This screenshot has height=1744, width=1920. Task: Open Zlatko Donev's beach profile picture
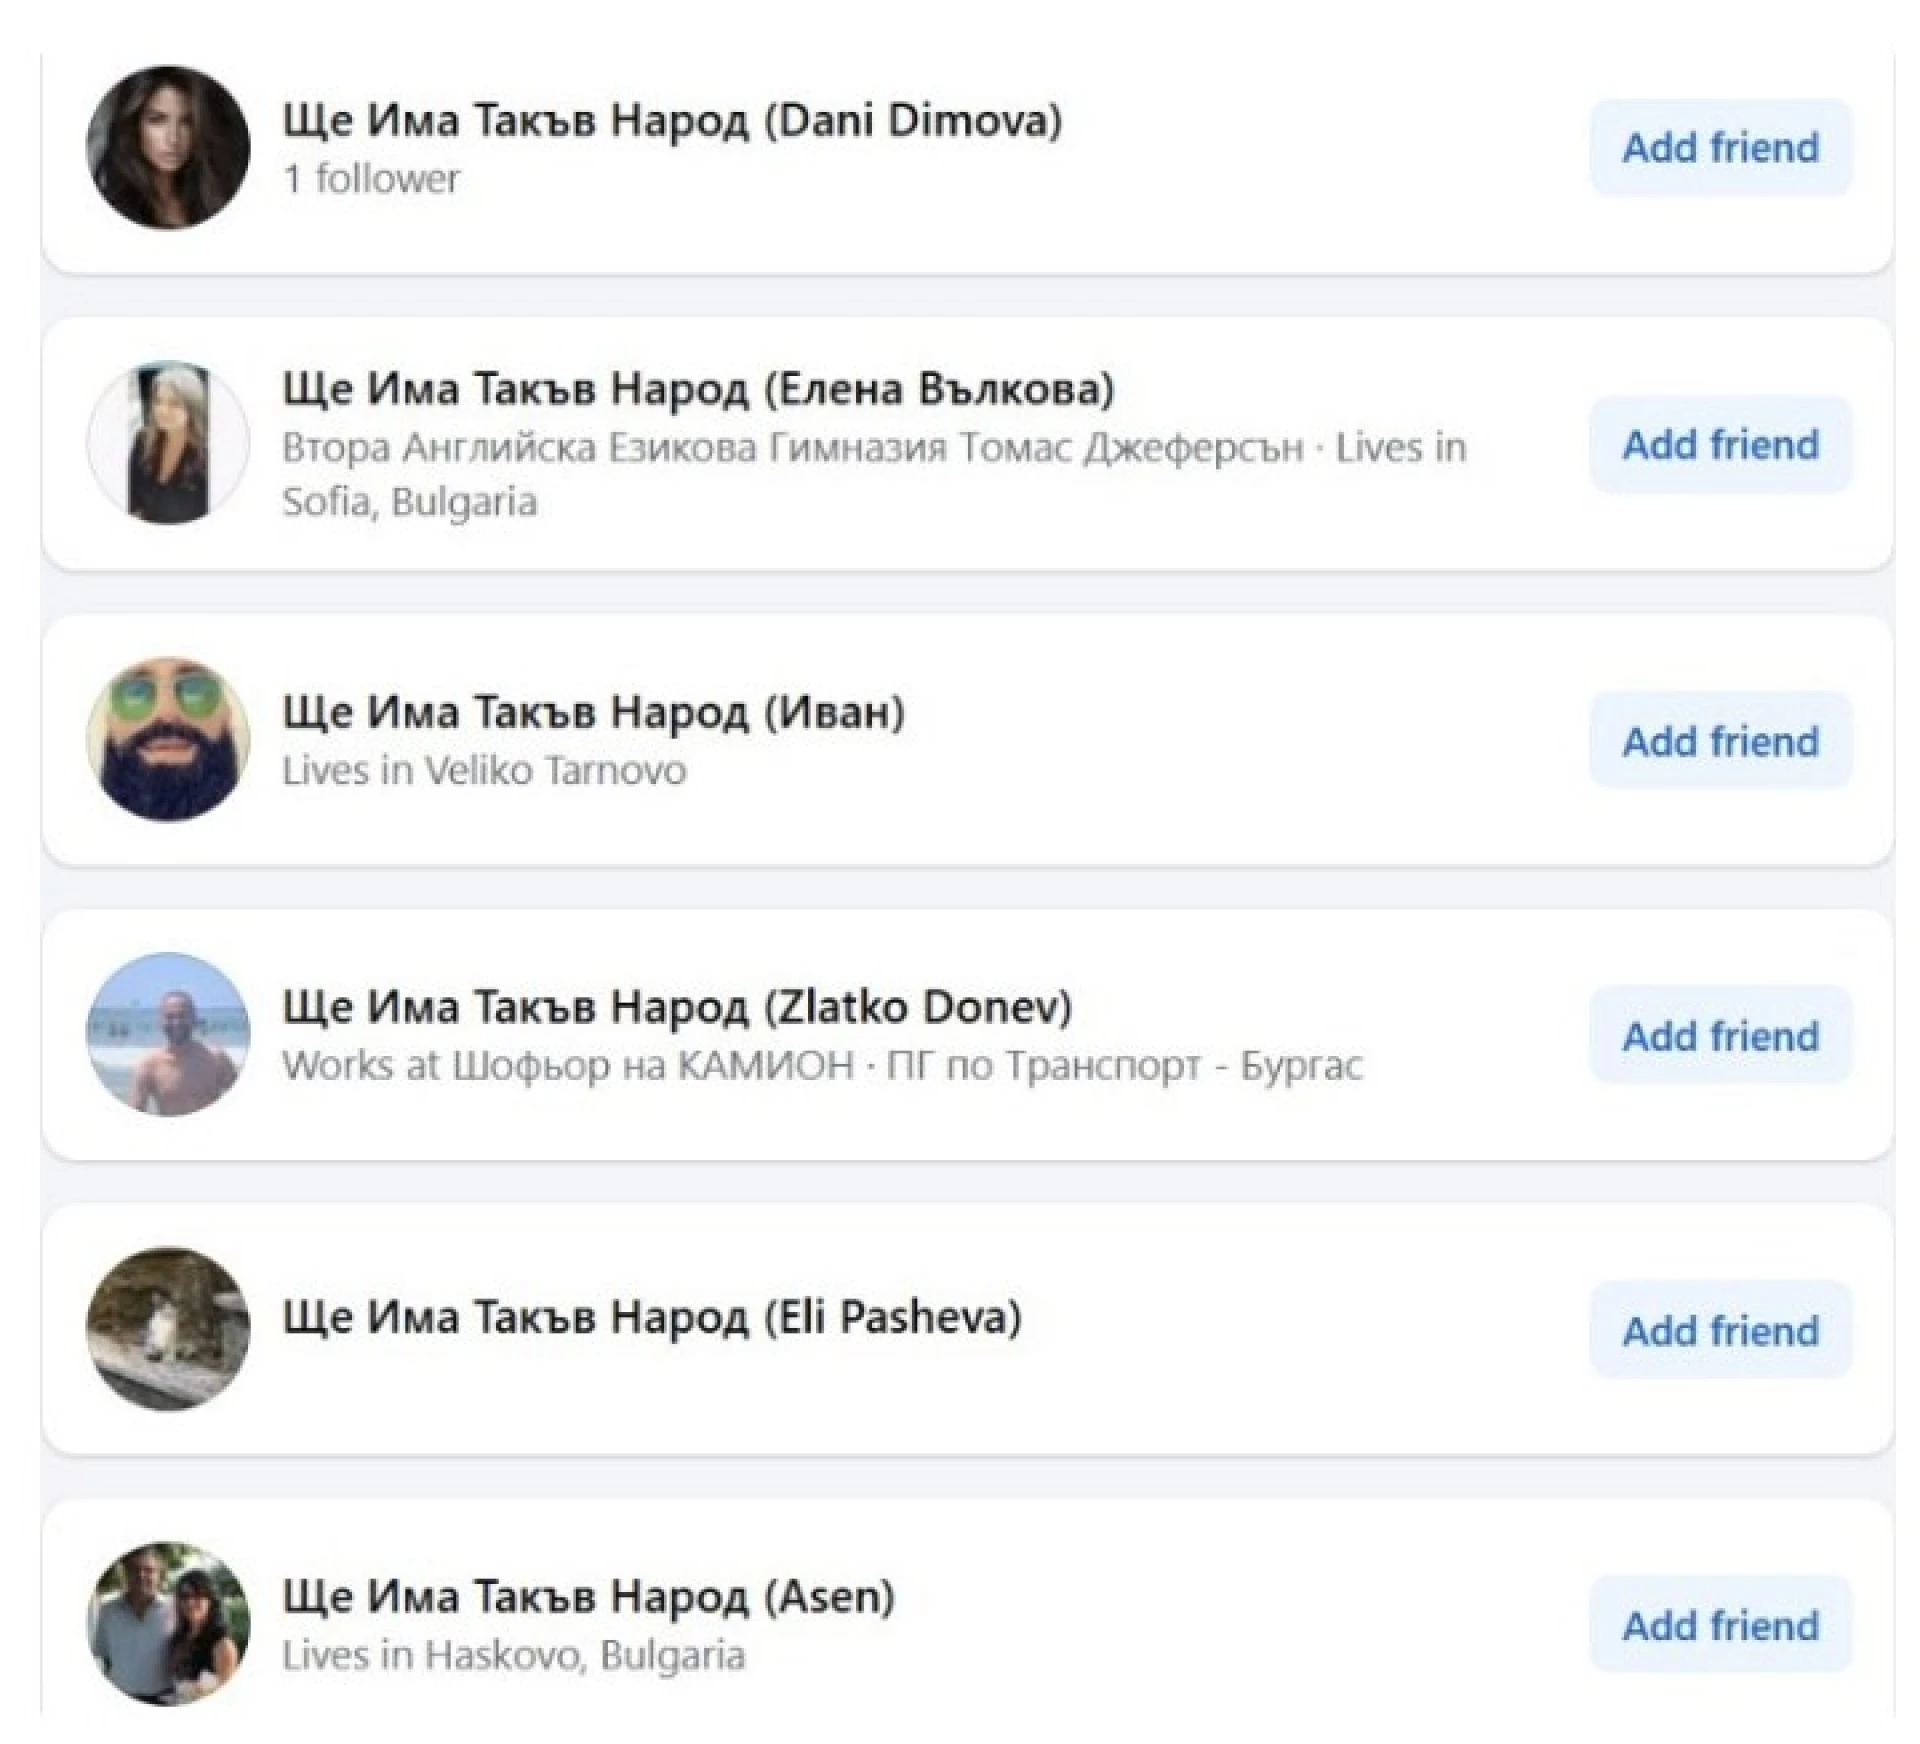pyautogui.click(x=168, y=1034)
